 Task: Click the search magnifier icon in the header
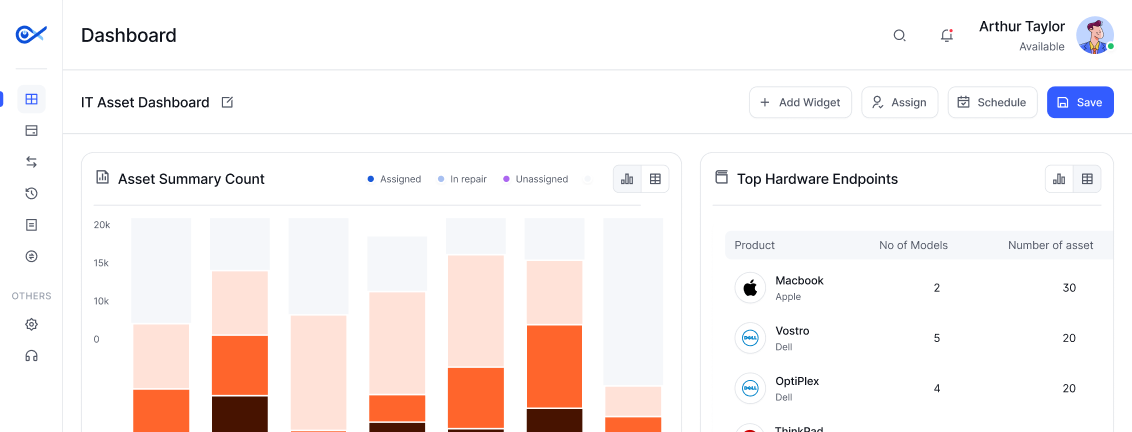click(x=900, y=35)
